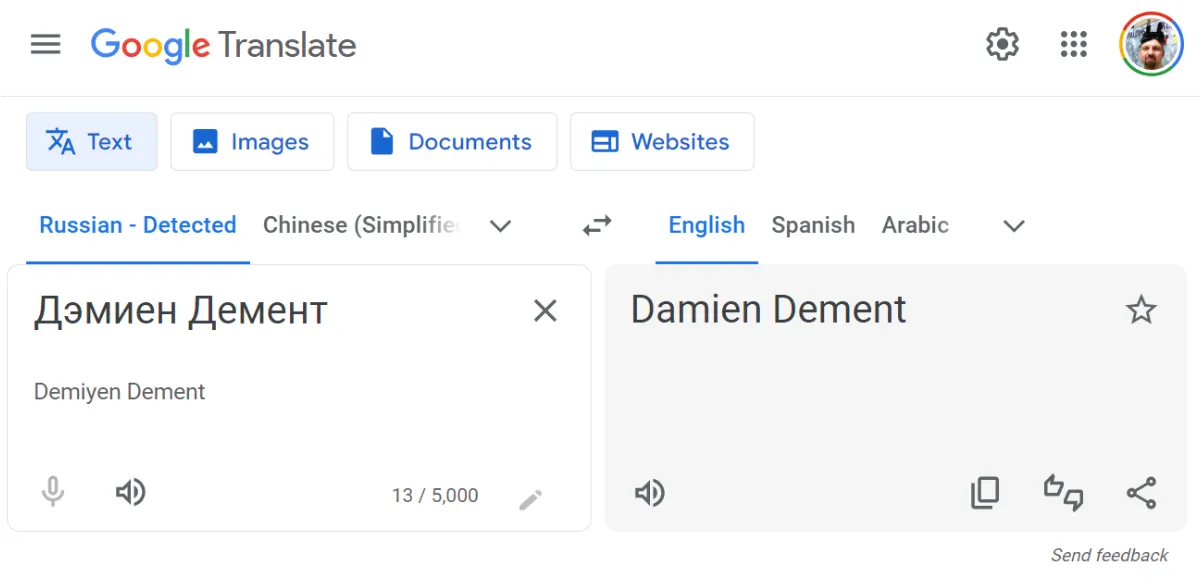Click the Send feedback link
The width and height of the screenshot is (1200, 584).
(x=1109, y=555)
